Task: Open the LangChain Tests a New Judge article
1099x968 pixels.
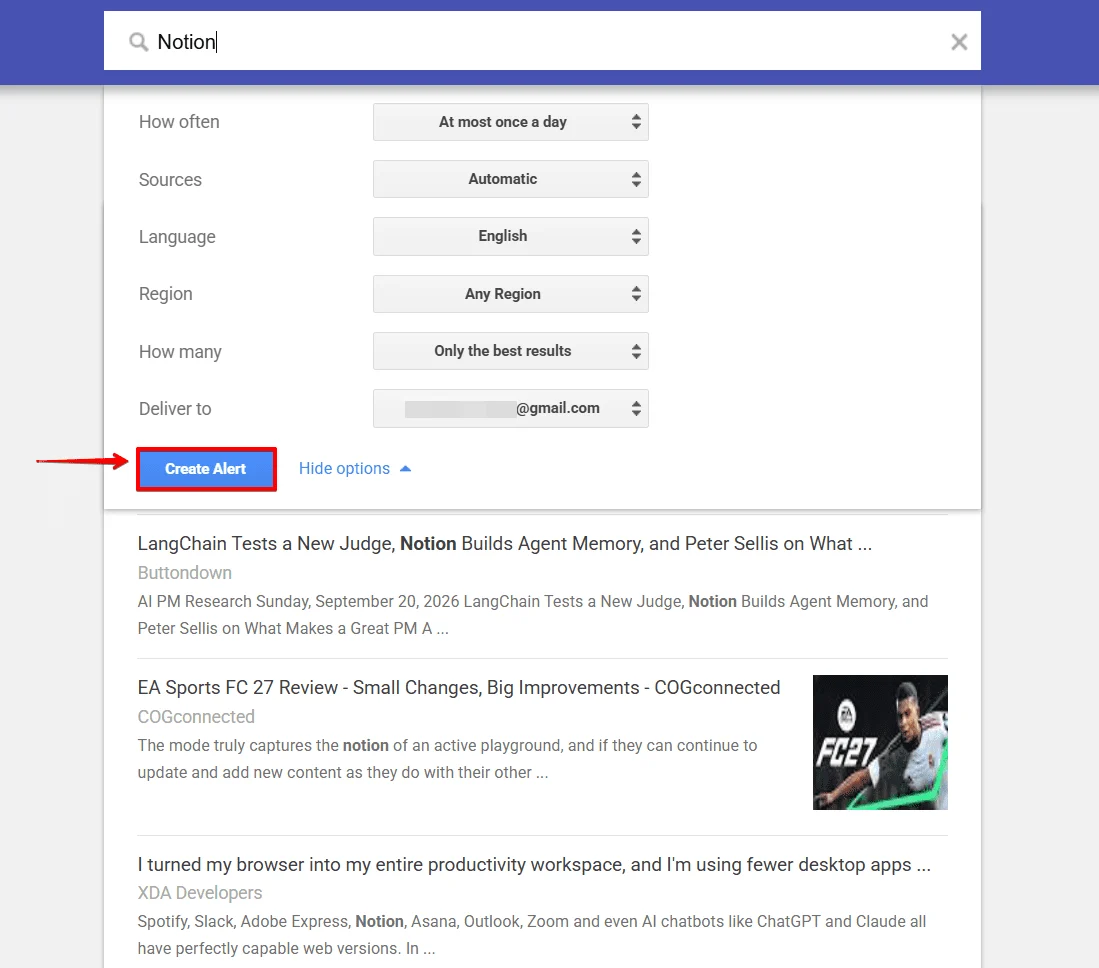Action: click(505, 543)
